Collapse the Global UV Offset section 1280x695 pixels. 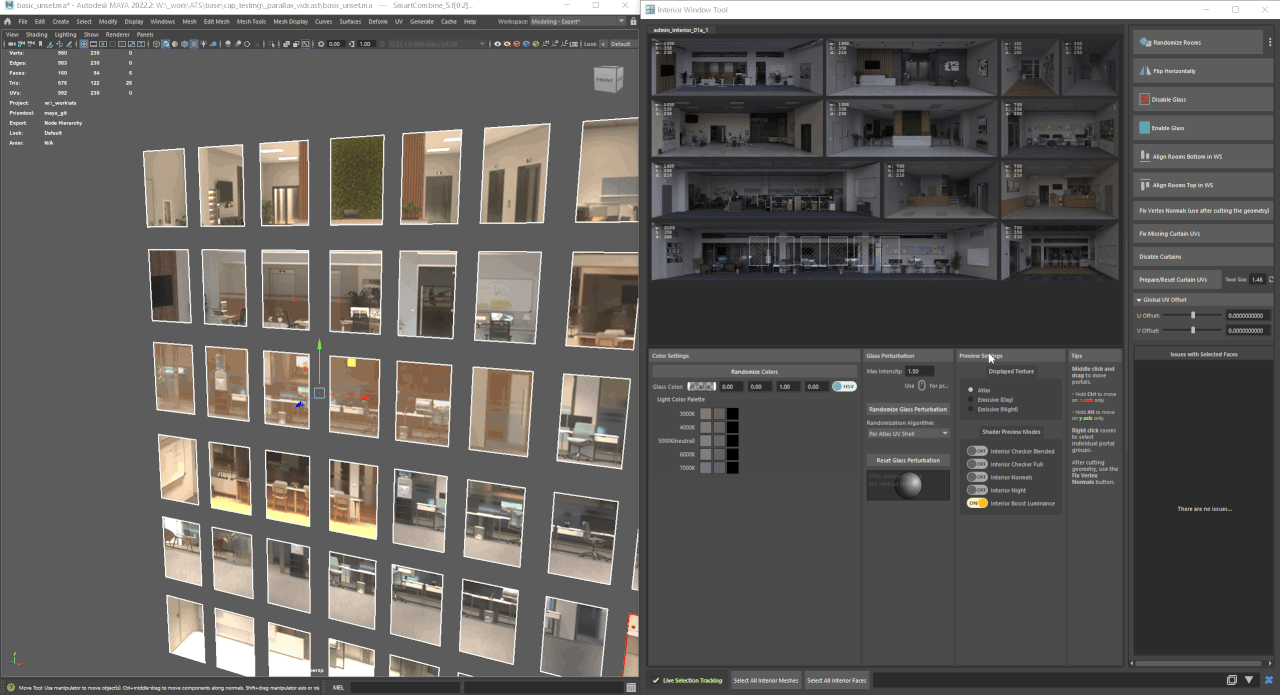click(x=1138, y=299)
